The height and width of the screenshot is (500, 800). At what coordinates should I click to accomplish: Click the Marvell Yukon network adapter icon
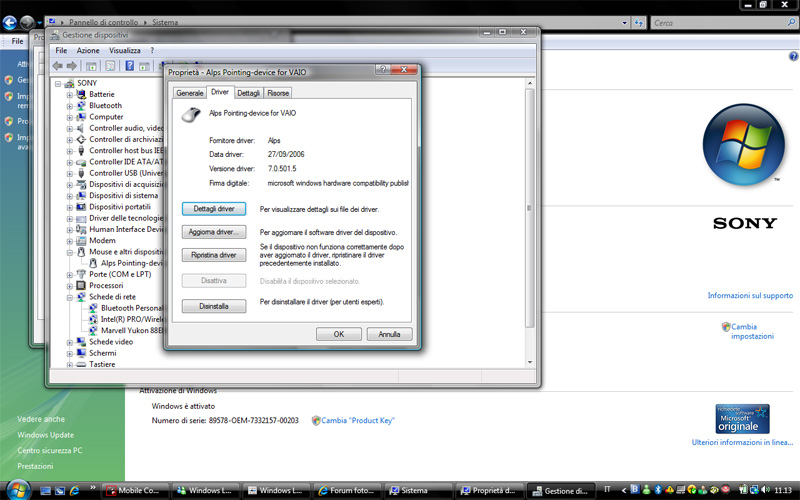coord(93,330)
